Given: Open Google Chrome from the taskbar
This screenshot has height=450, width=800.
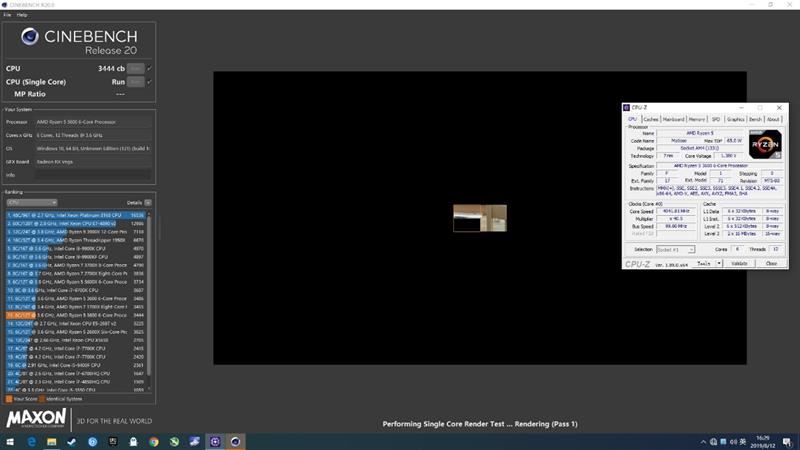Looking at the screenshot, I should tap(154, 441).
